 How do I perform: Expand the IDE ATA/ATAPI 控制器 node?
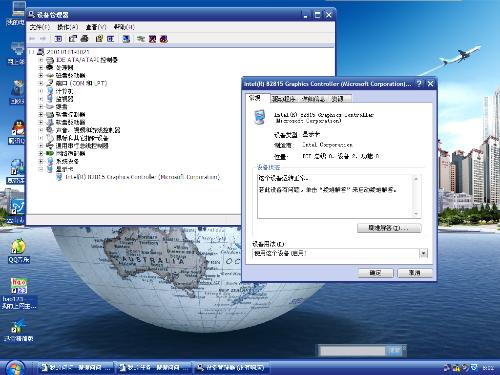point(41,60)
